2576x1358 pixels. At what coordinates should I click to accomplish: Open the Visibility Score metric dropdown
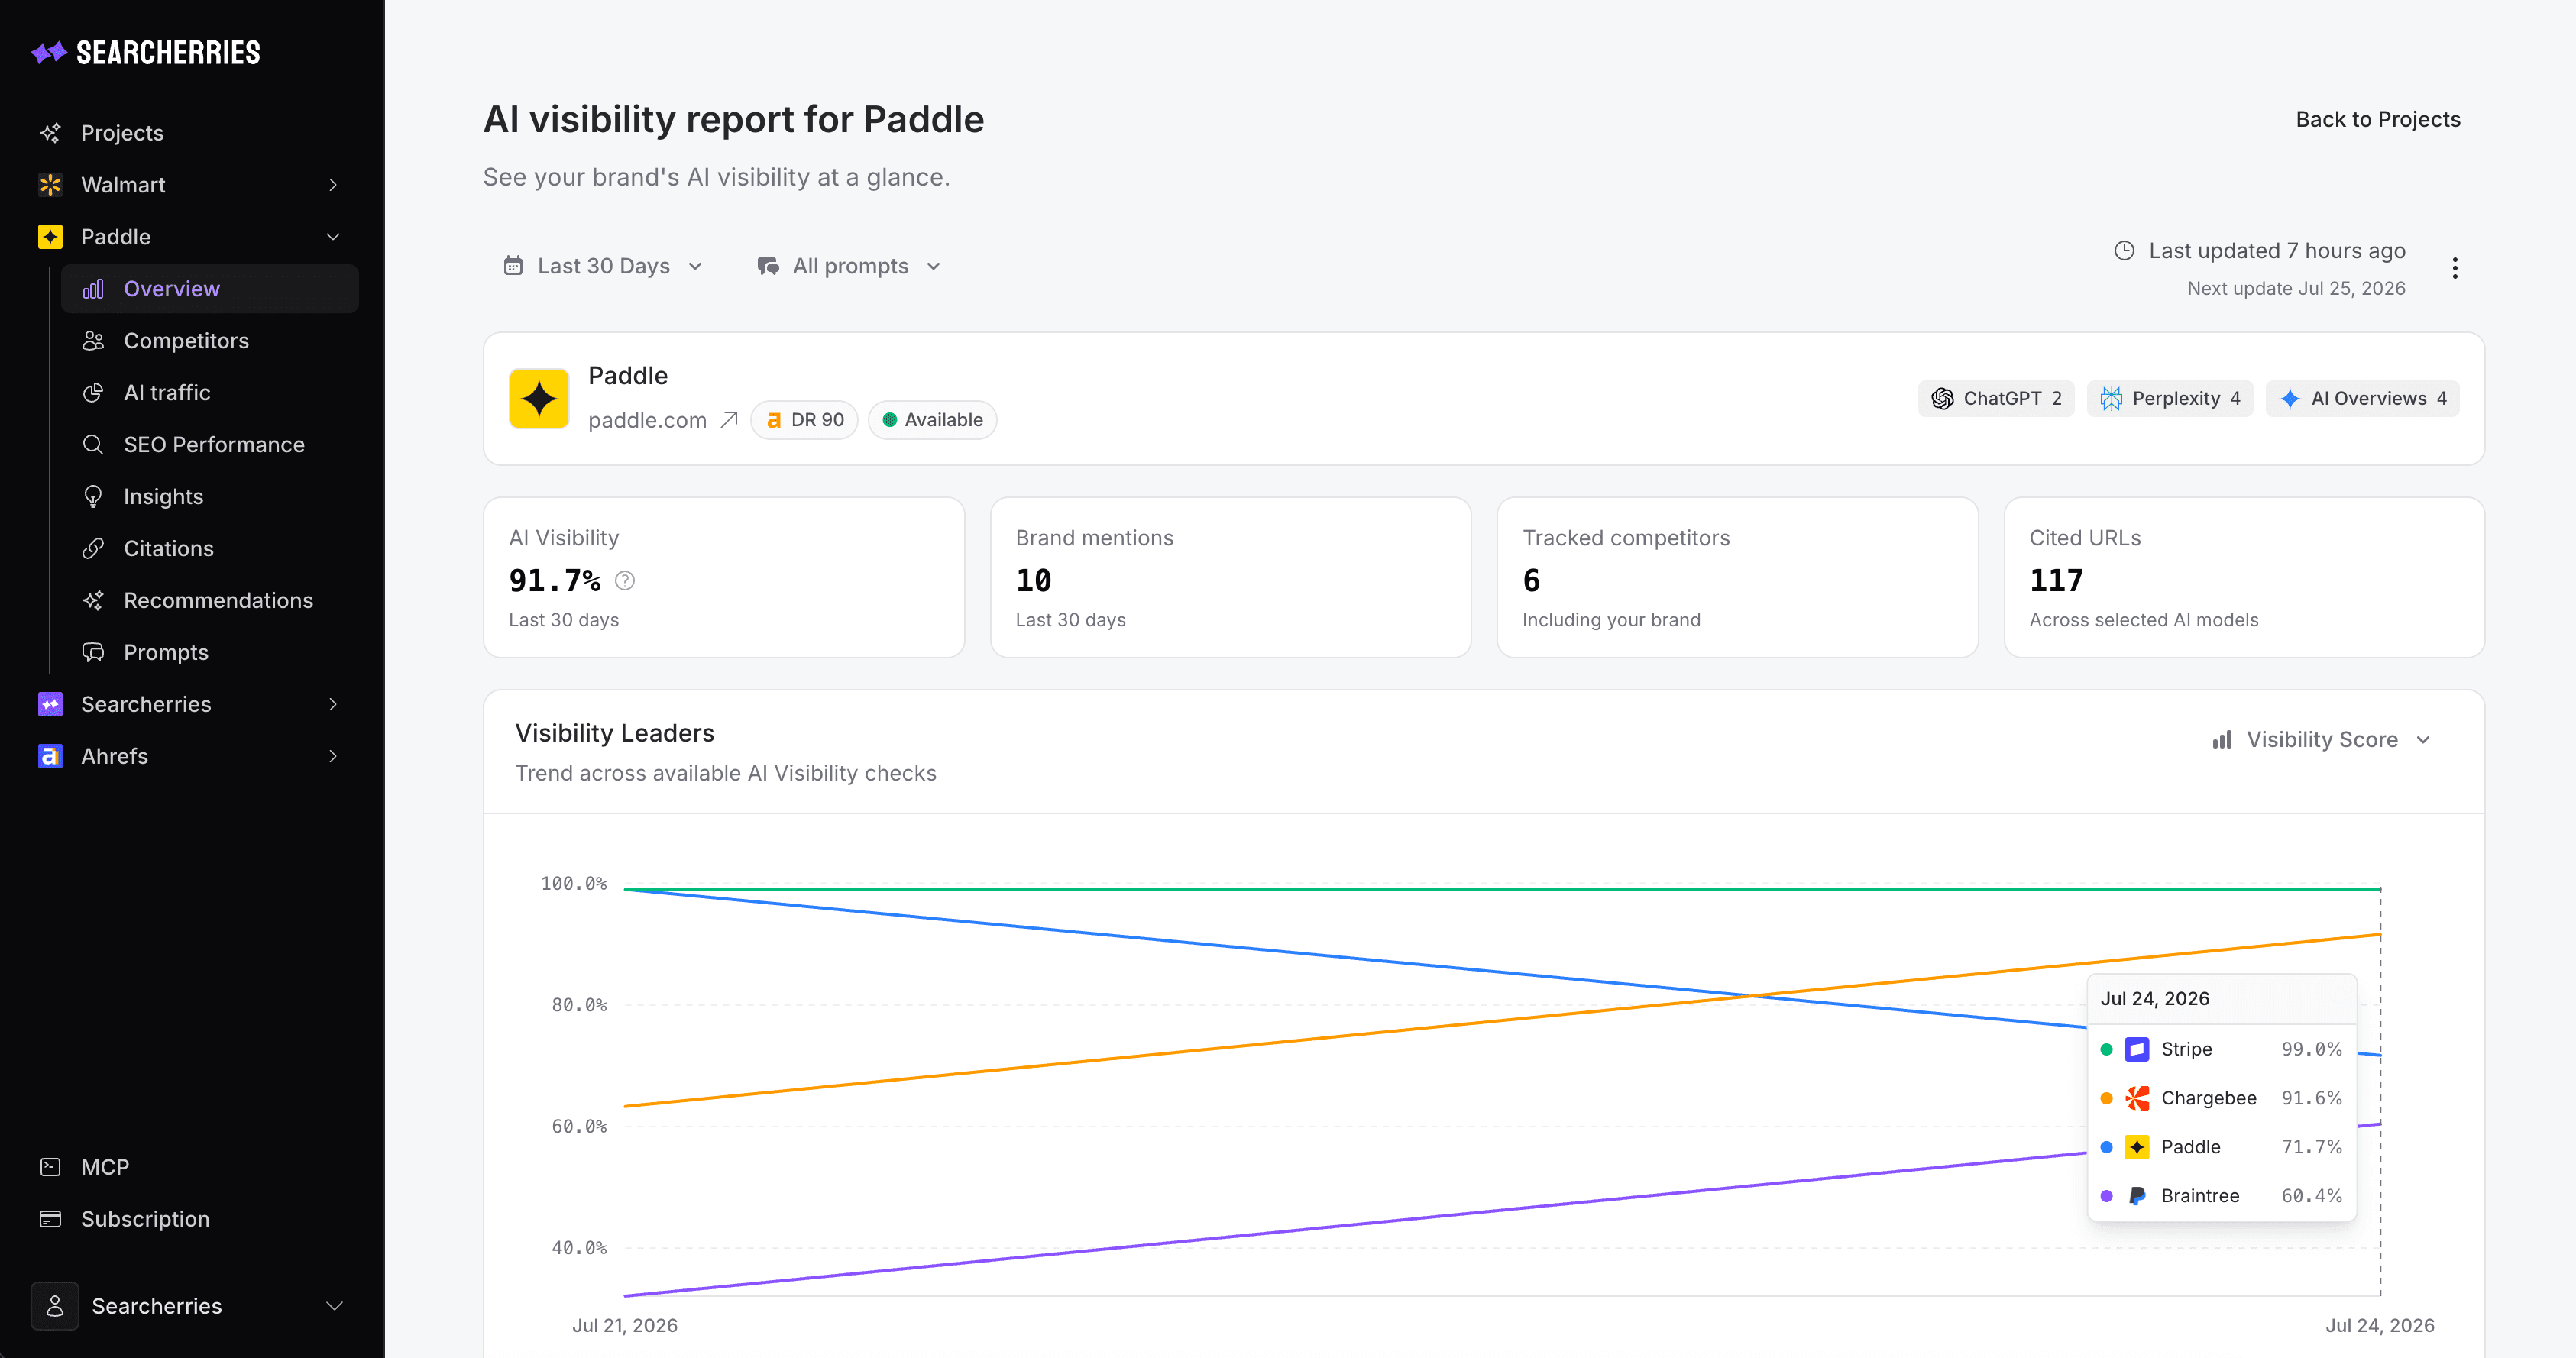pos(2321,740)
